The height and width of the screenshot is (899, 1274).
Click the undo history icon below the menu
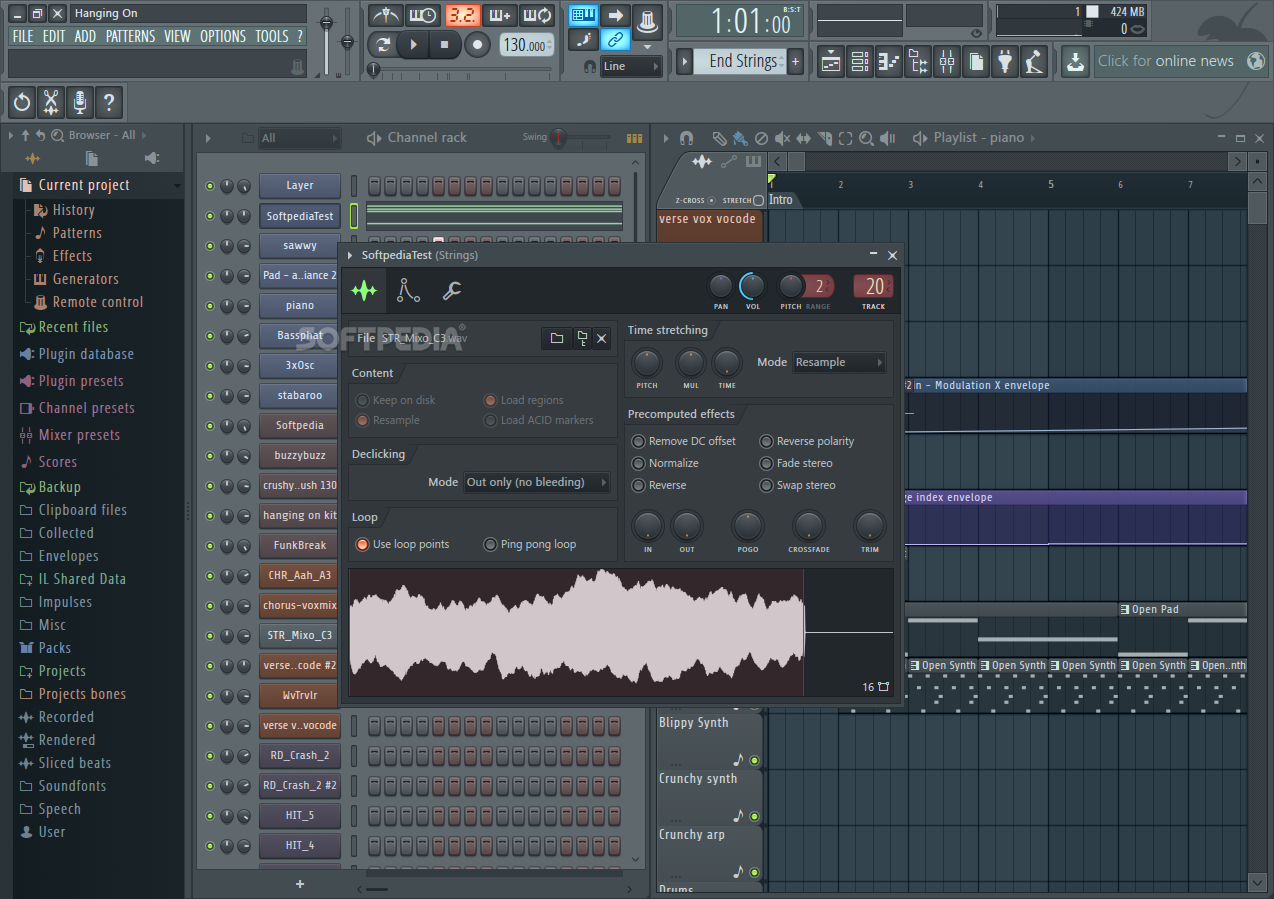pos(22,102)
